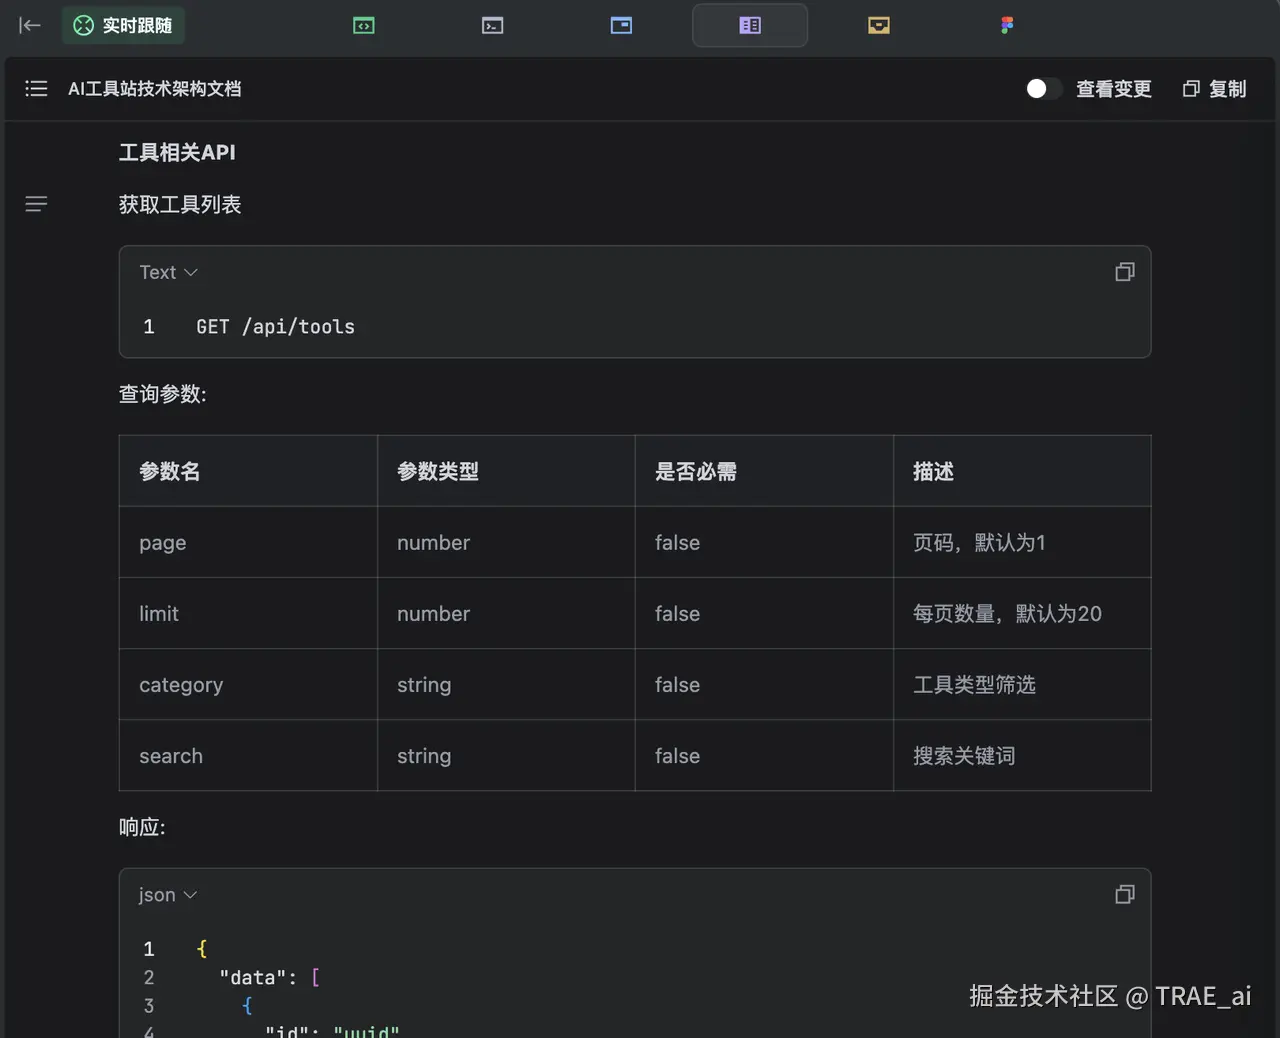The height and width of the screenshot is (1038, 1280).
Task: Open the Figma tab icon
Action: pos(1007,25)
